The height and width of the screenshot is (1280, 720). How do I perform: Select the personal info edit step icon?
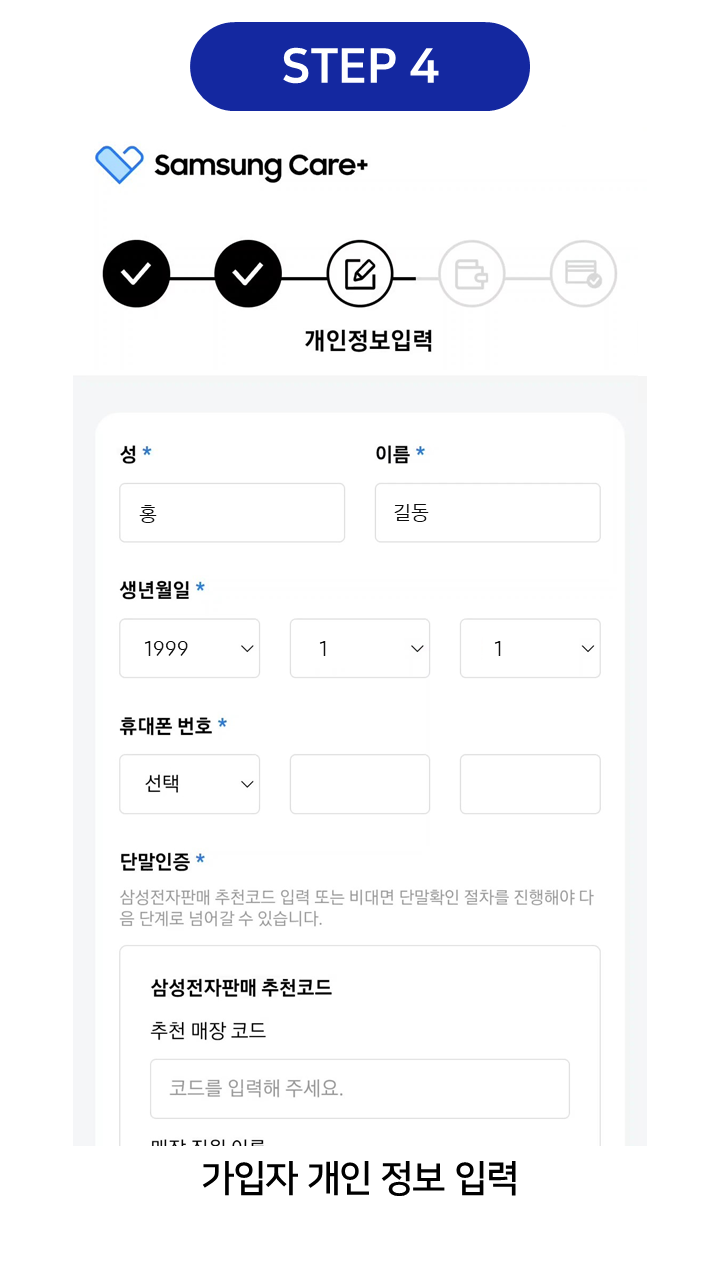[360, 273]
